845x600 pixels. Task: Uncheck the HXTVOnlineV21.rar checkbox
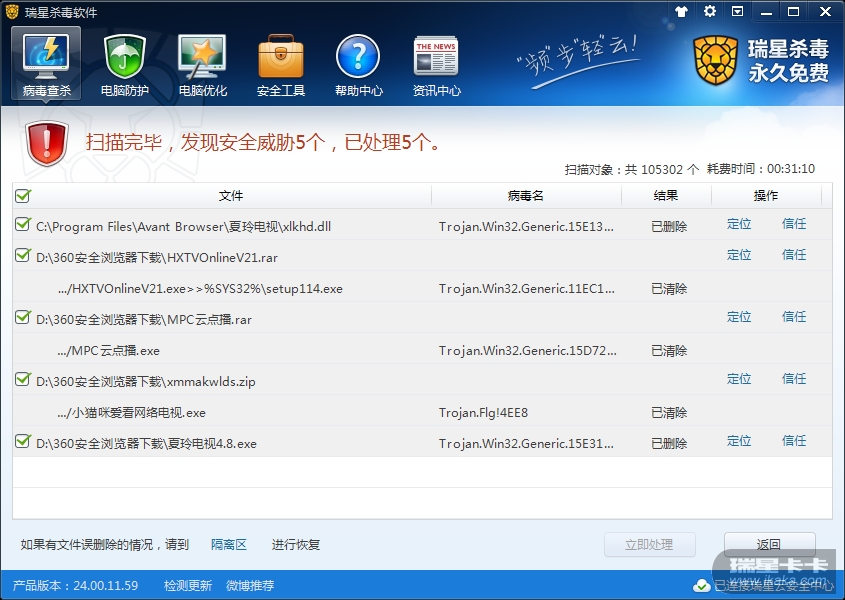coord(23,255)
